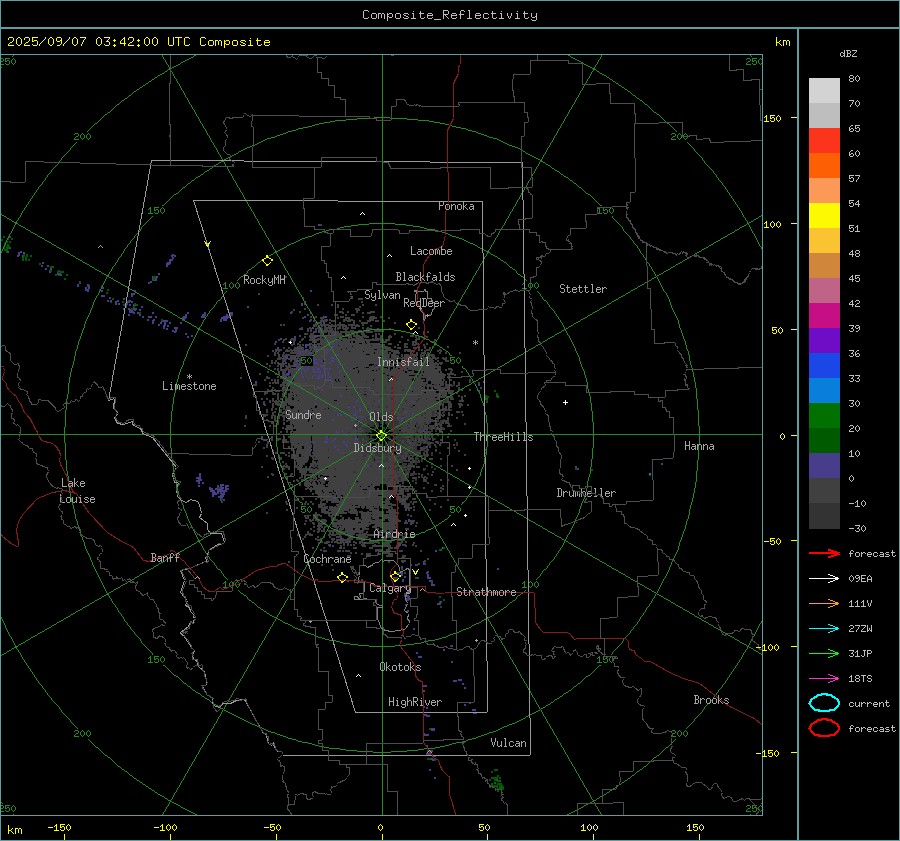Click the RockyMH label
The image size is (900, 841).
[264, 280]
